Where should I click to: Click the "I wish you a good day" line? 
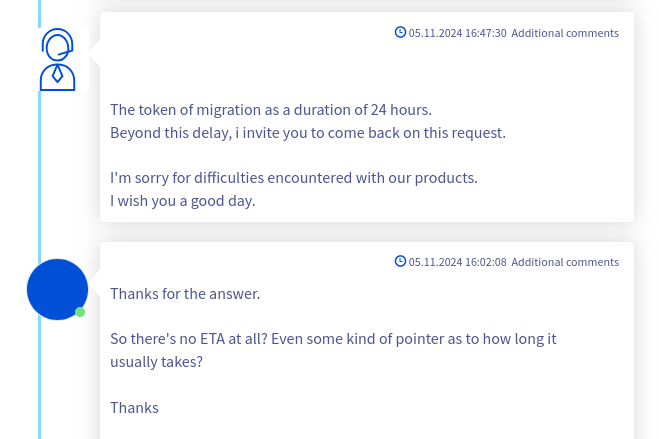tap(182, 200)
